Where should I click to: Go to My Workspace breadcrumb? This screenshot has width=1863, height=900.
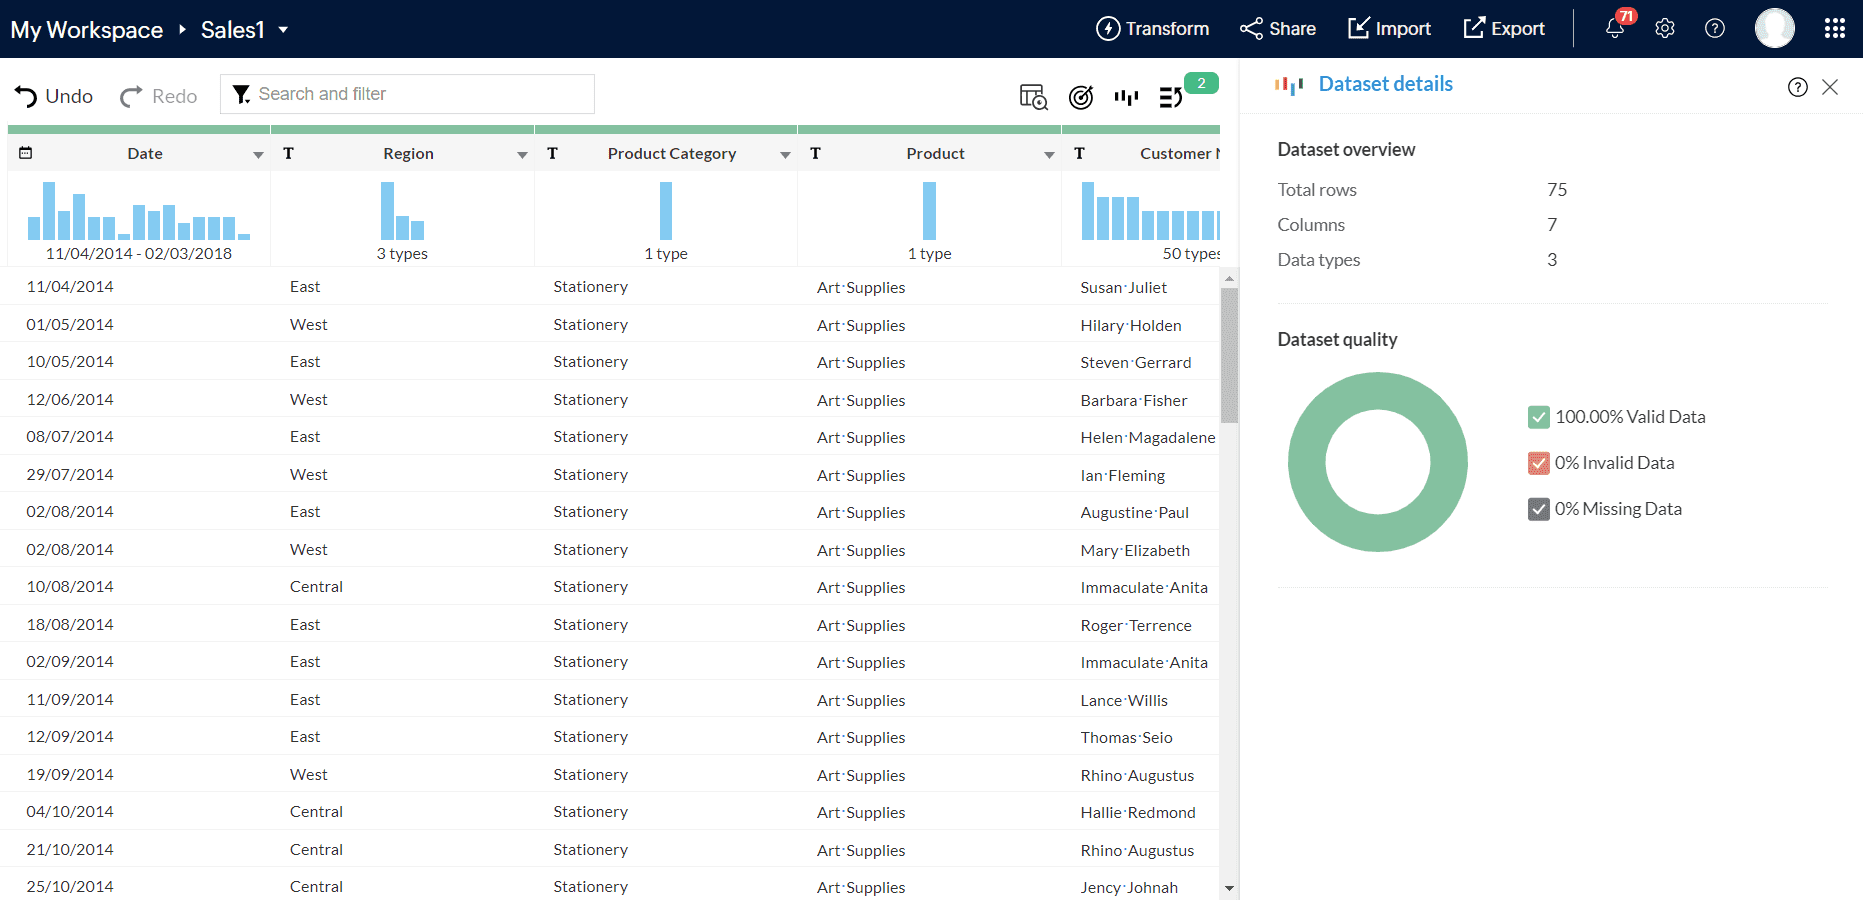click(x=87, y=30)
